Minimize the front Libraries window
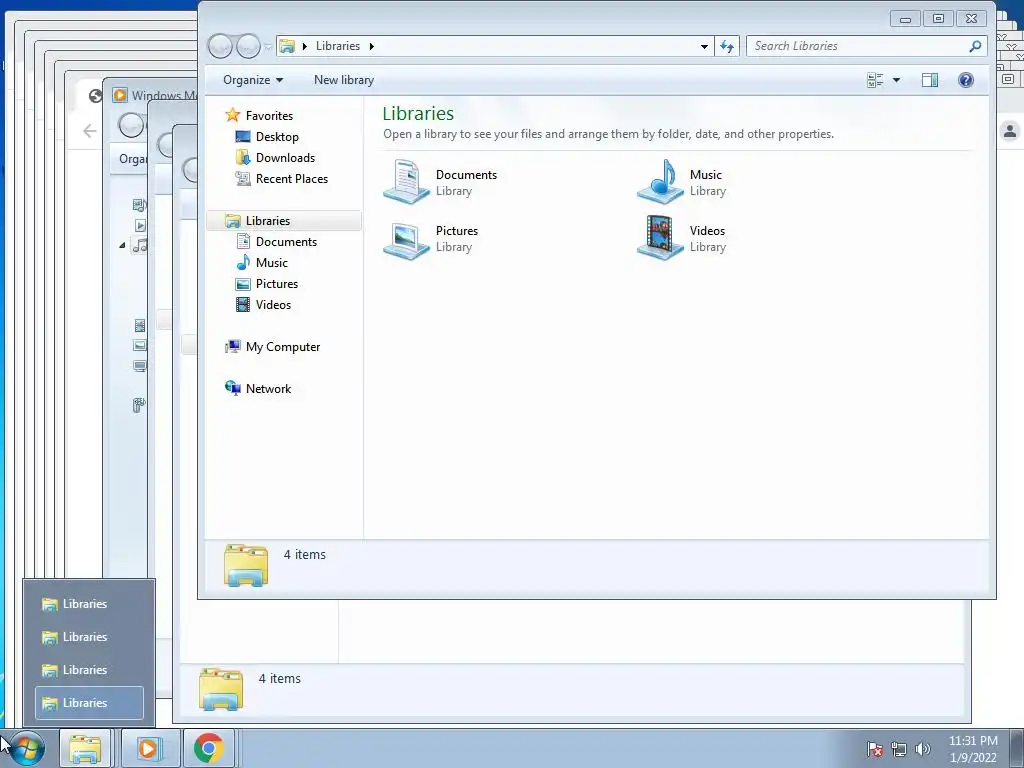 [x=905, y=19]
